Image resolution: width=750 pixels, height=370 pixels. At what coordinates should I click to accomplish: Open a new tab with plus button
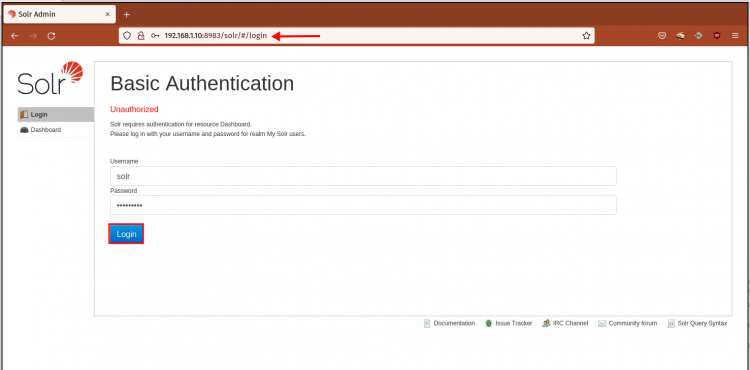pyautogui.click(x=127, y=14)
